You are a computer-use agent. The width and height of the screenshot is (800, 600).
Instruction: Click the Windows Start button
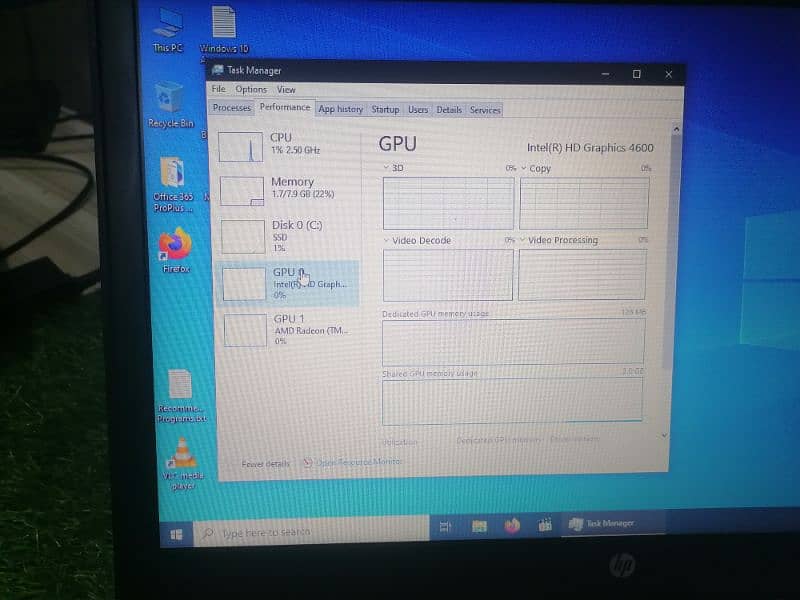point(176,534)
